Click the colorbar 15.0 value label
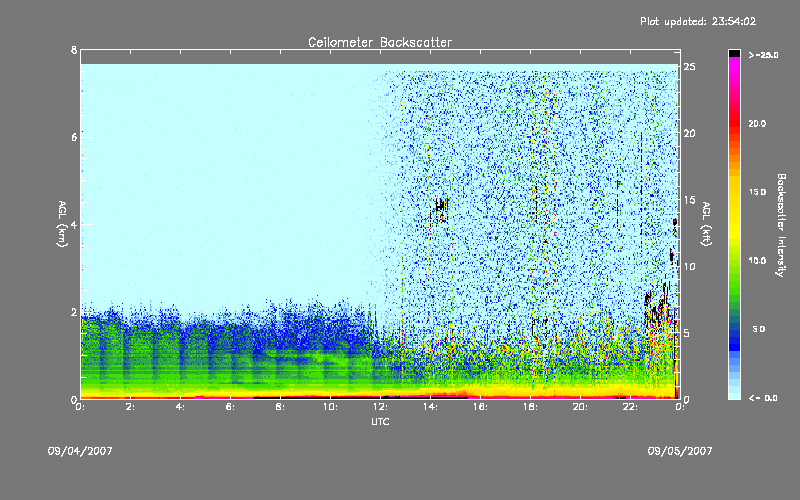 pos(757,192)
